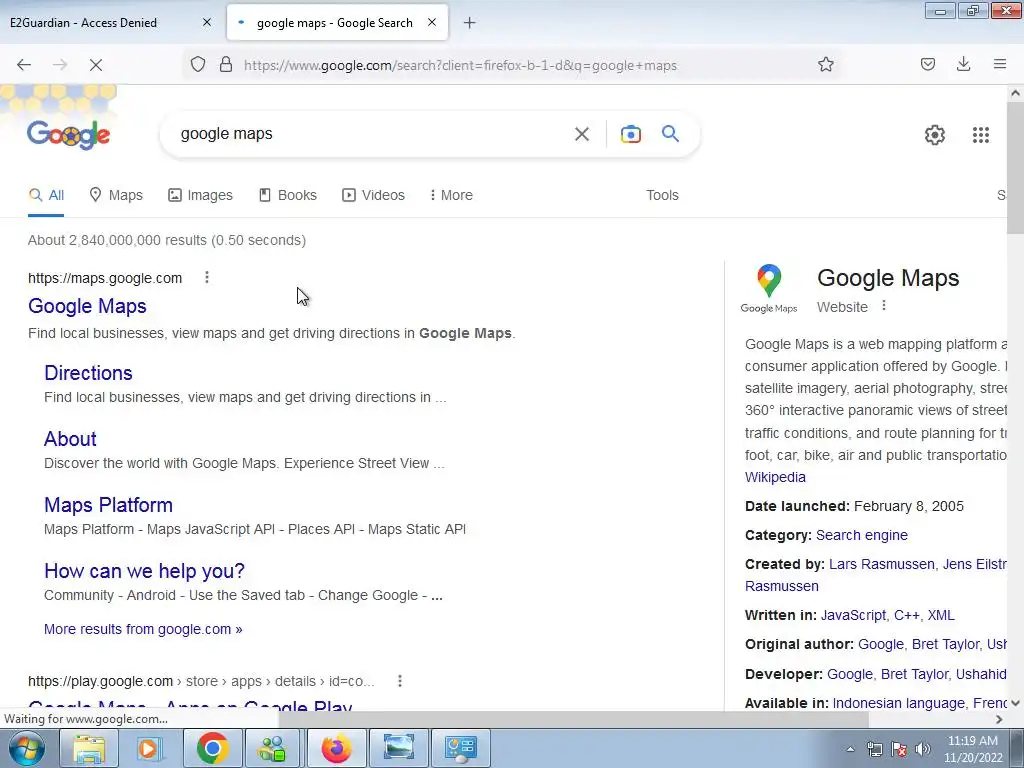Open options for play.google.com result
This screenshot has width=1024, height=768.
(x=400, y=681)
